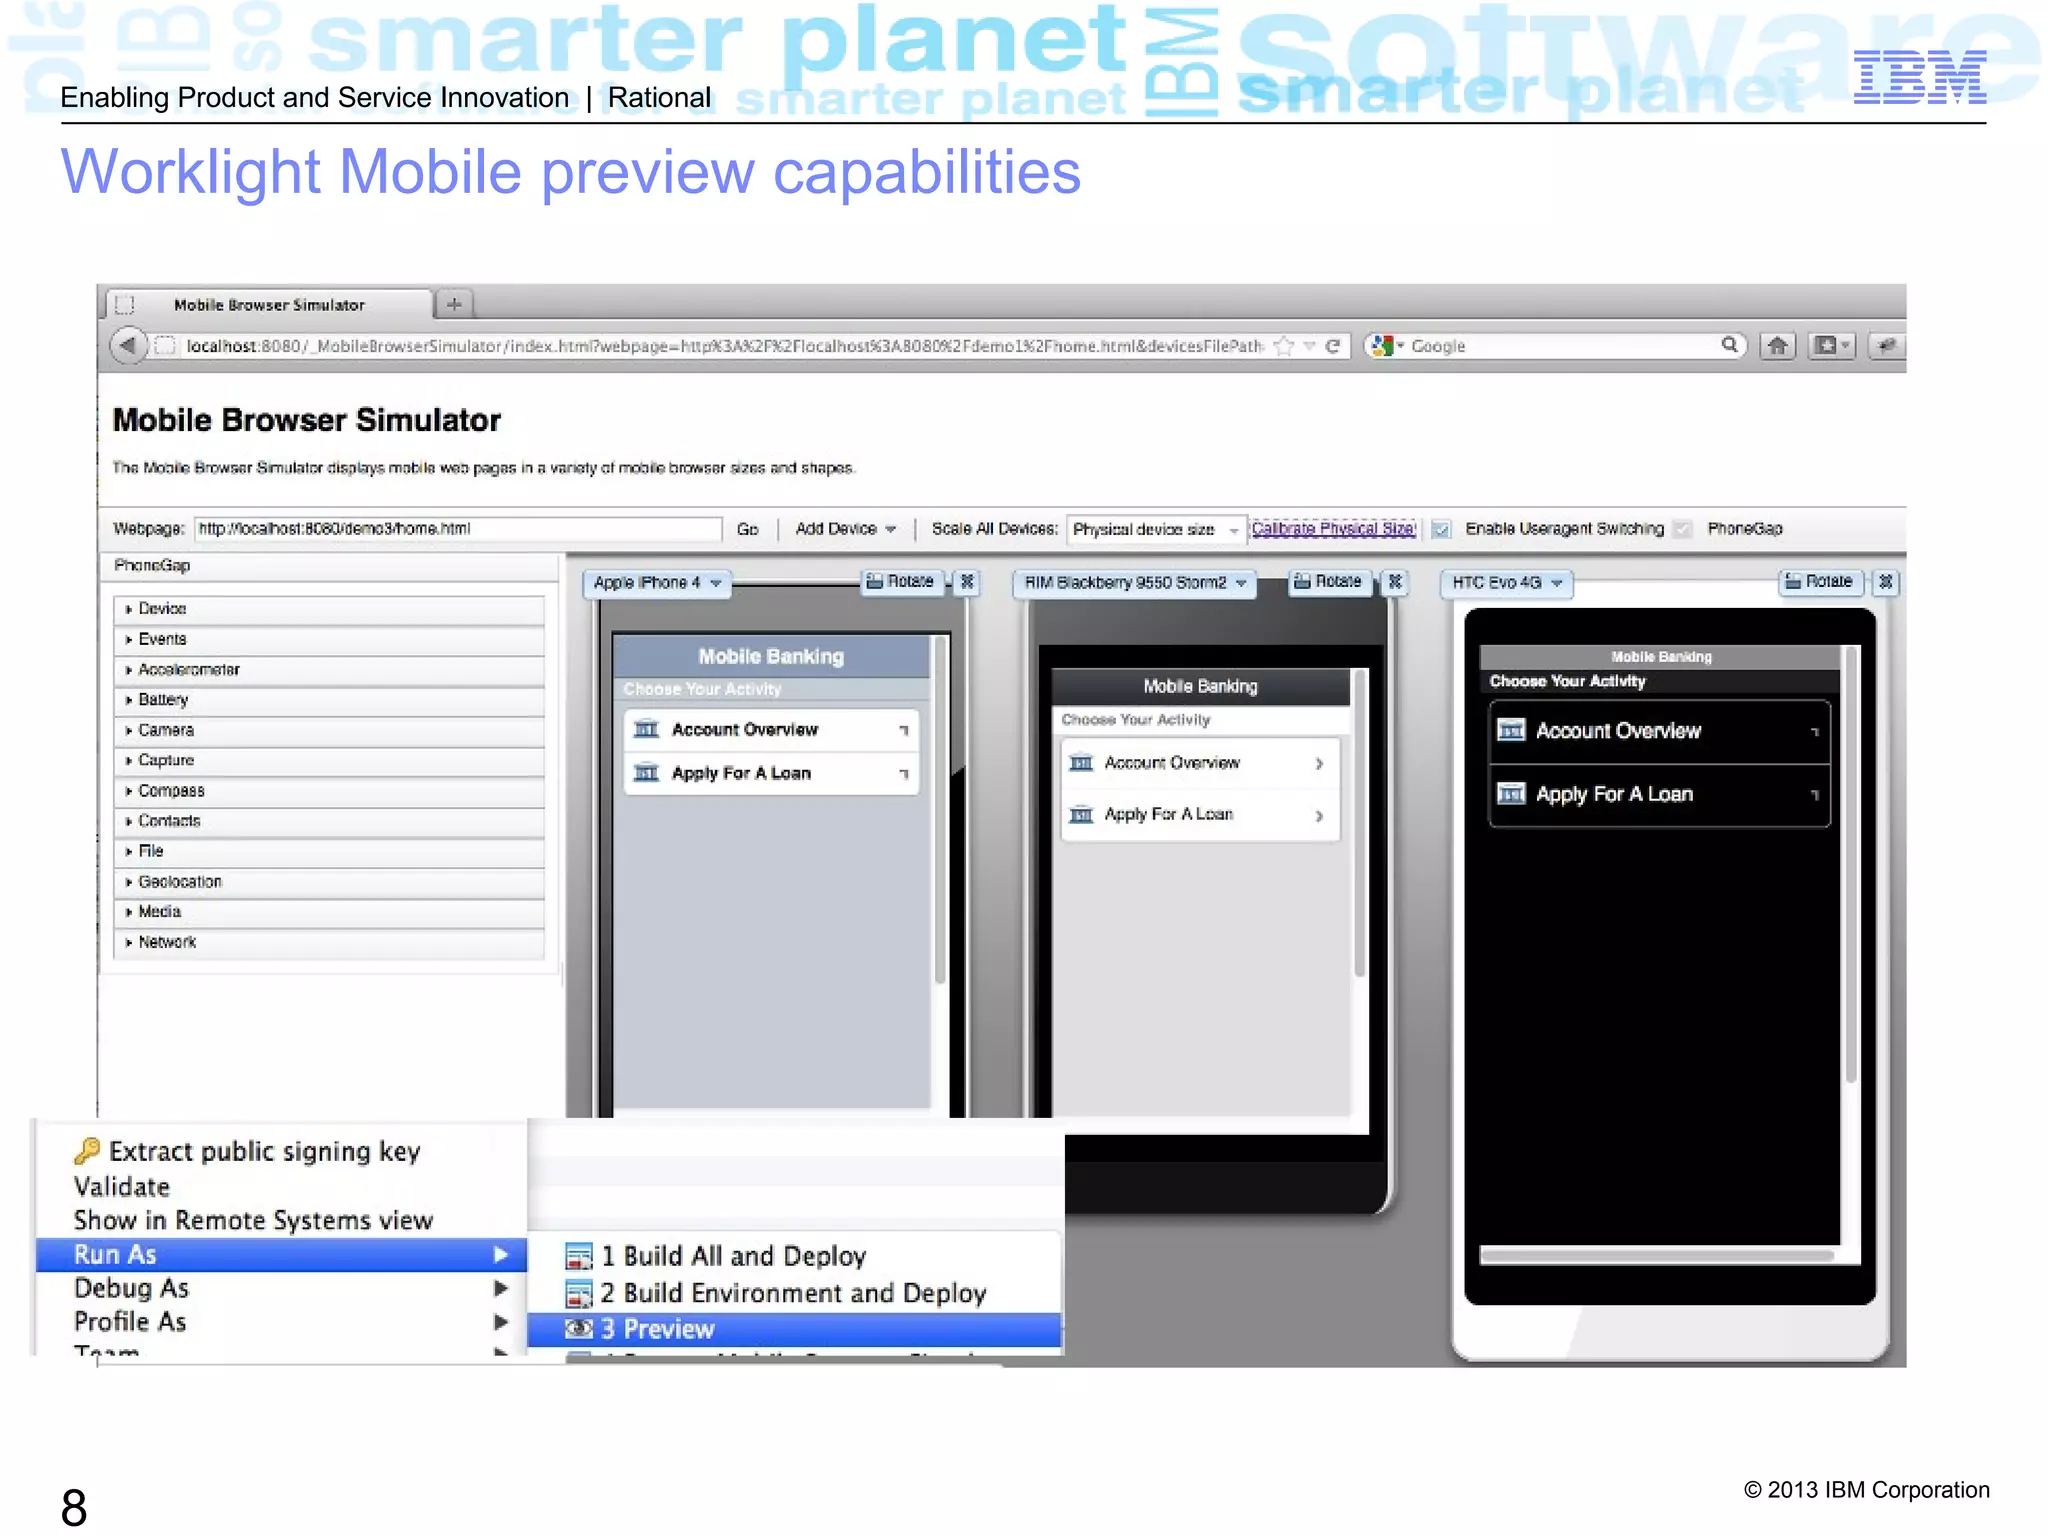Select 2 Build Environment and Deploy

(x=794, y=1293)
